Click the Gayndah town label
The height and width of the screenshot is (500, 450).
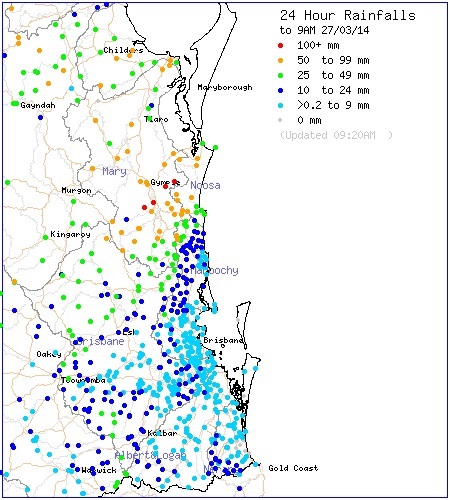click(38, 105)
